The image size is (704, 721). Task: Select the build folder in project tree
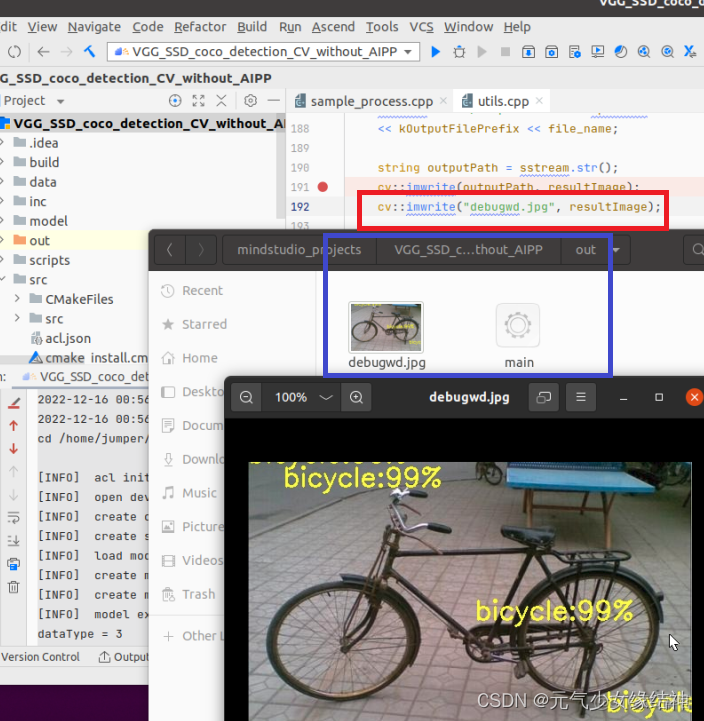point(44,162)
